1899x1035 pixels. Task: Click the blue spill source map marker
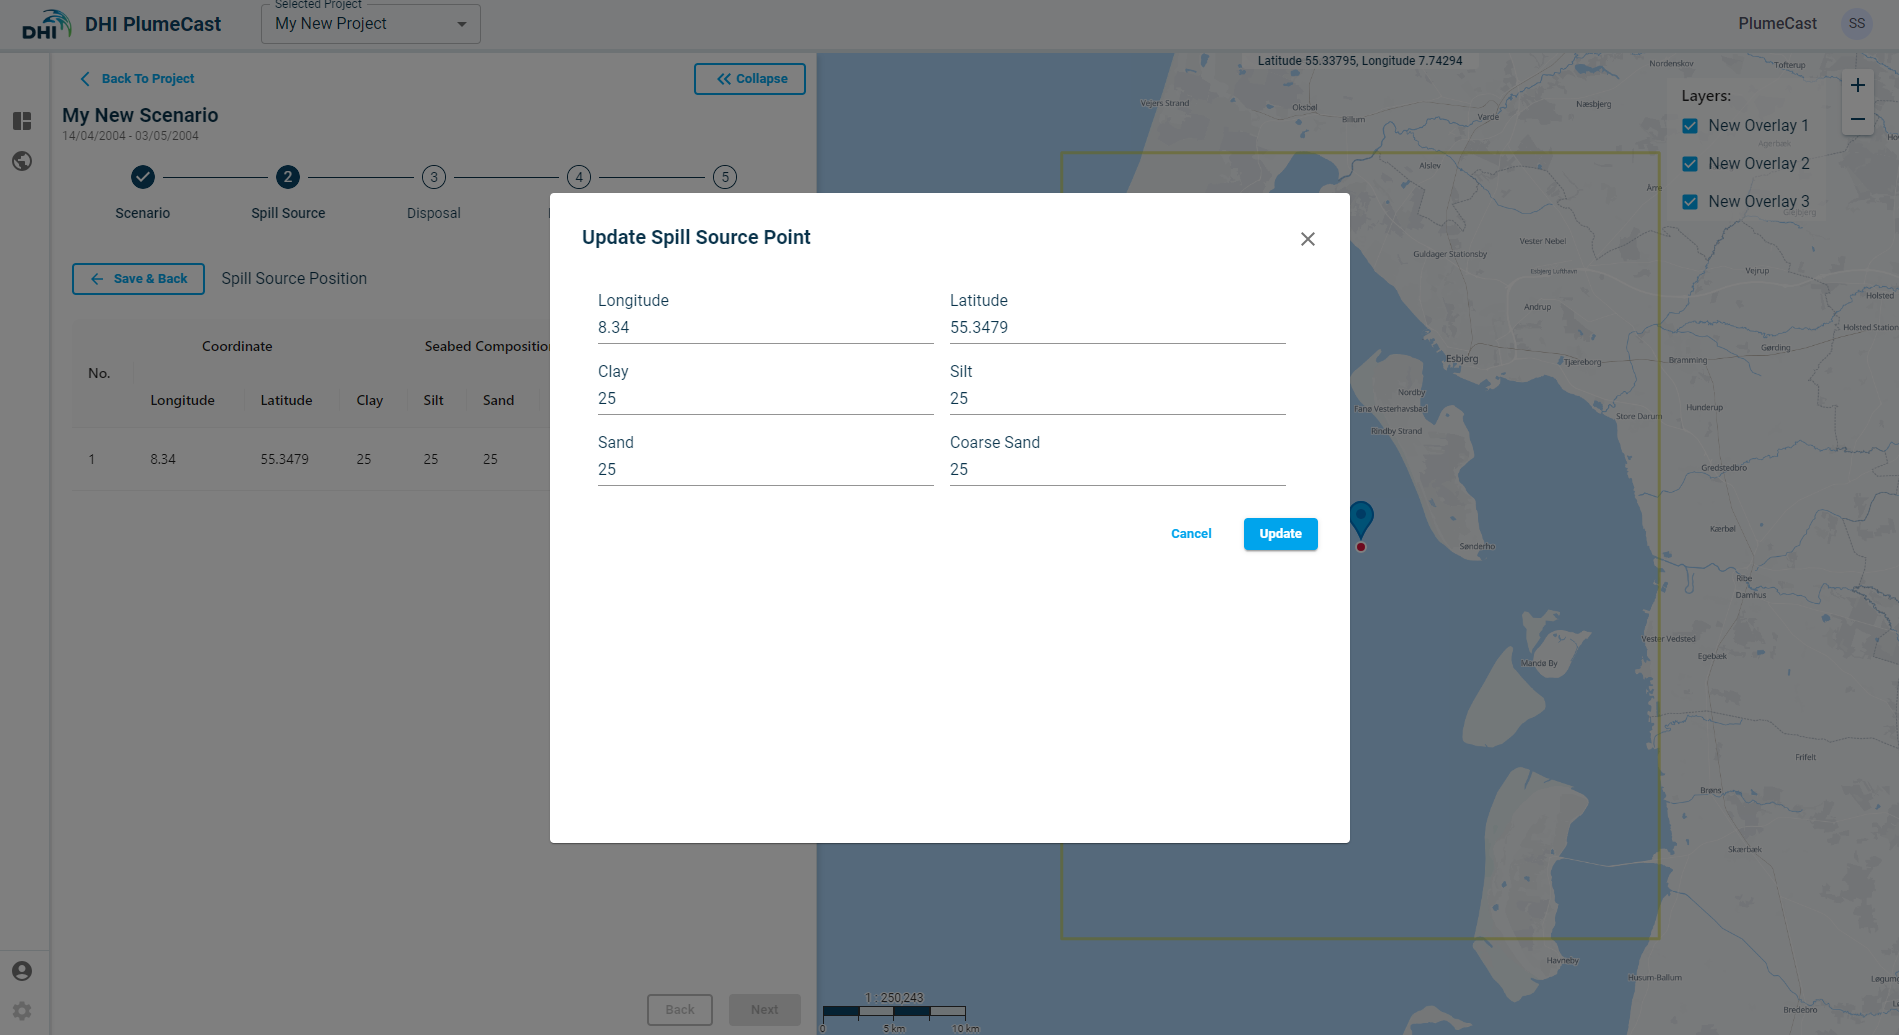click(x=1361, y=519)
